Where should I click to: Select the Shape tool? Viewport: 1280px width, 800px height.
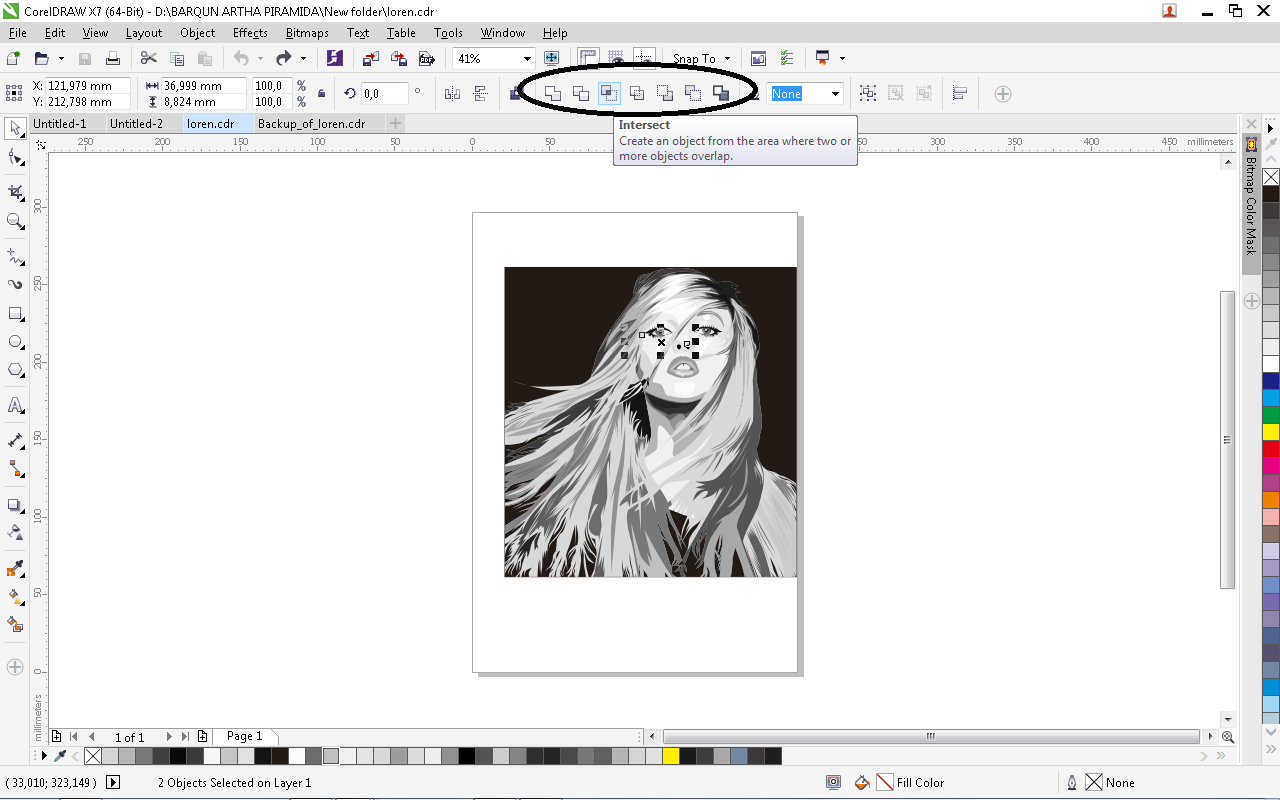[15, 157]
